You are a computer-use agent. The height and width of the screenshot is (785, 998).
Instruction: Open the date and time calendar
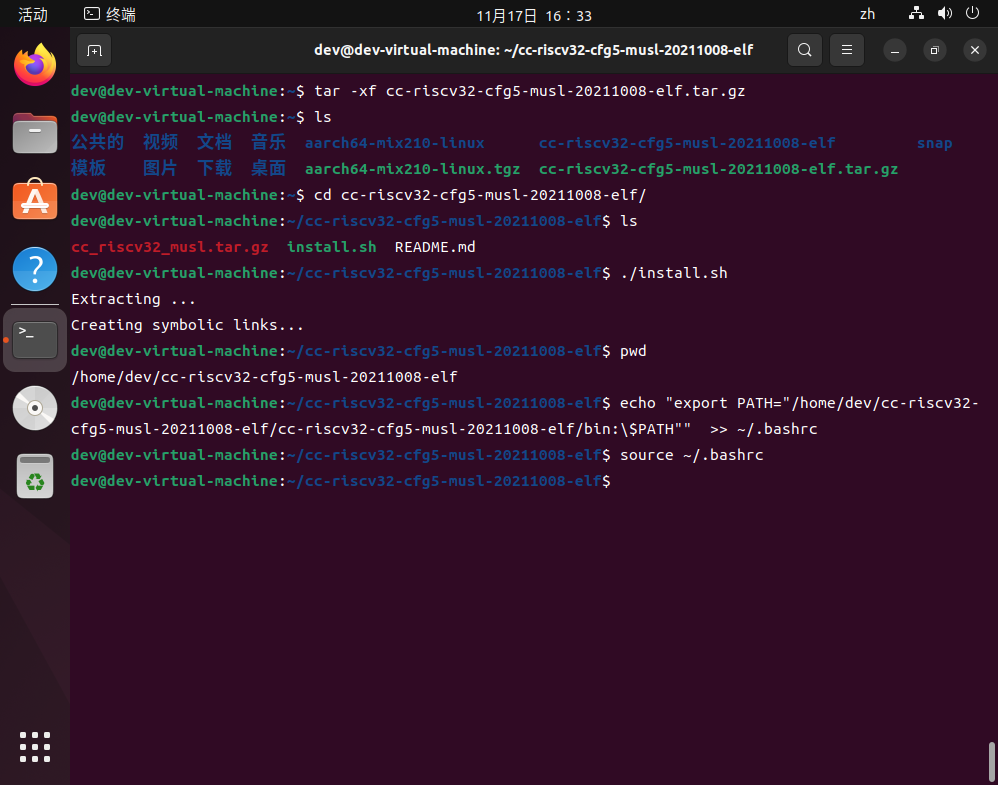(534, 15)
